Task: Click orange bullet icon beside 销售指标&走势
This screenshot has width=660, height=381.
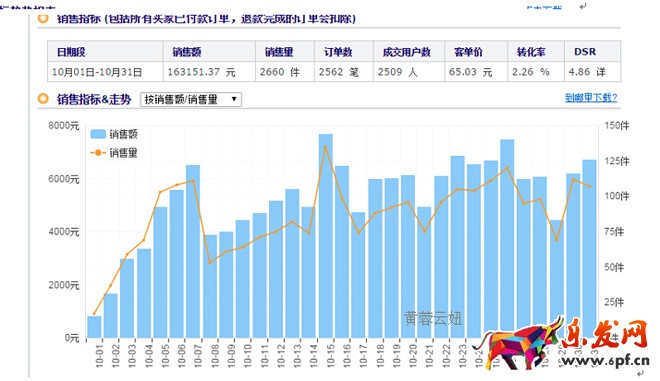Action: pyautogui.click(x=43, y=99)
